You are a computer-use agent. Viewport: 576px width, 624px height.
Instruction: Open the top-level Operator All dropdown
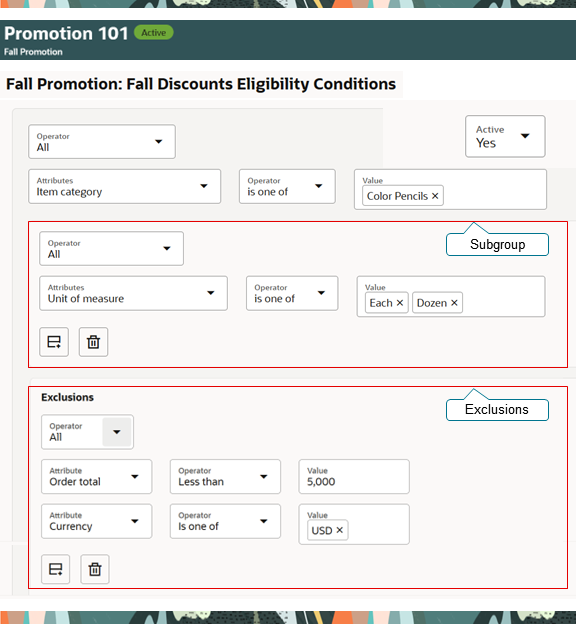(x=102, y=142)
